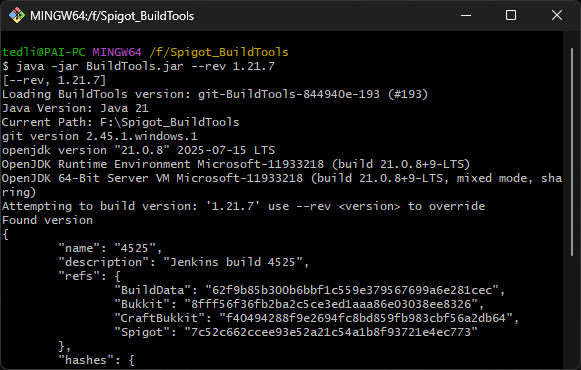Click the 'Current Path: F:\Spigot_BuildTools' line
Image resolution: width=581 pixels, height=370 pixels.
click(x=121, y=122)
